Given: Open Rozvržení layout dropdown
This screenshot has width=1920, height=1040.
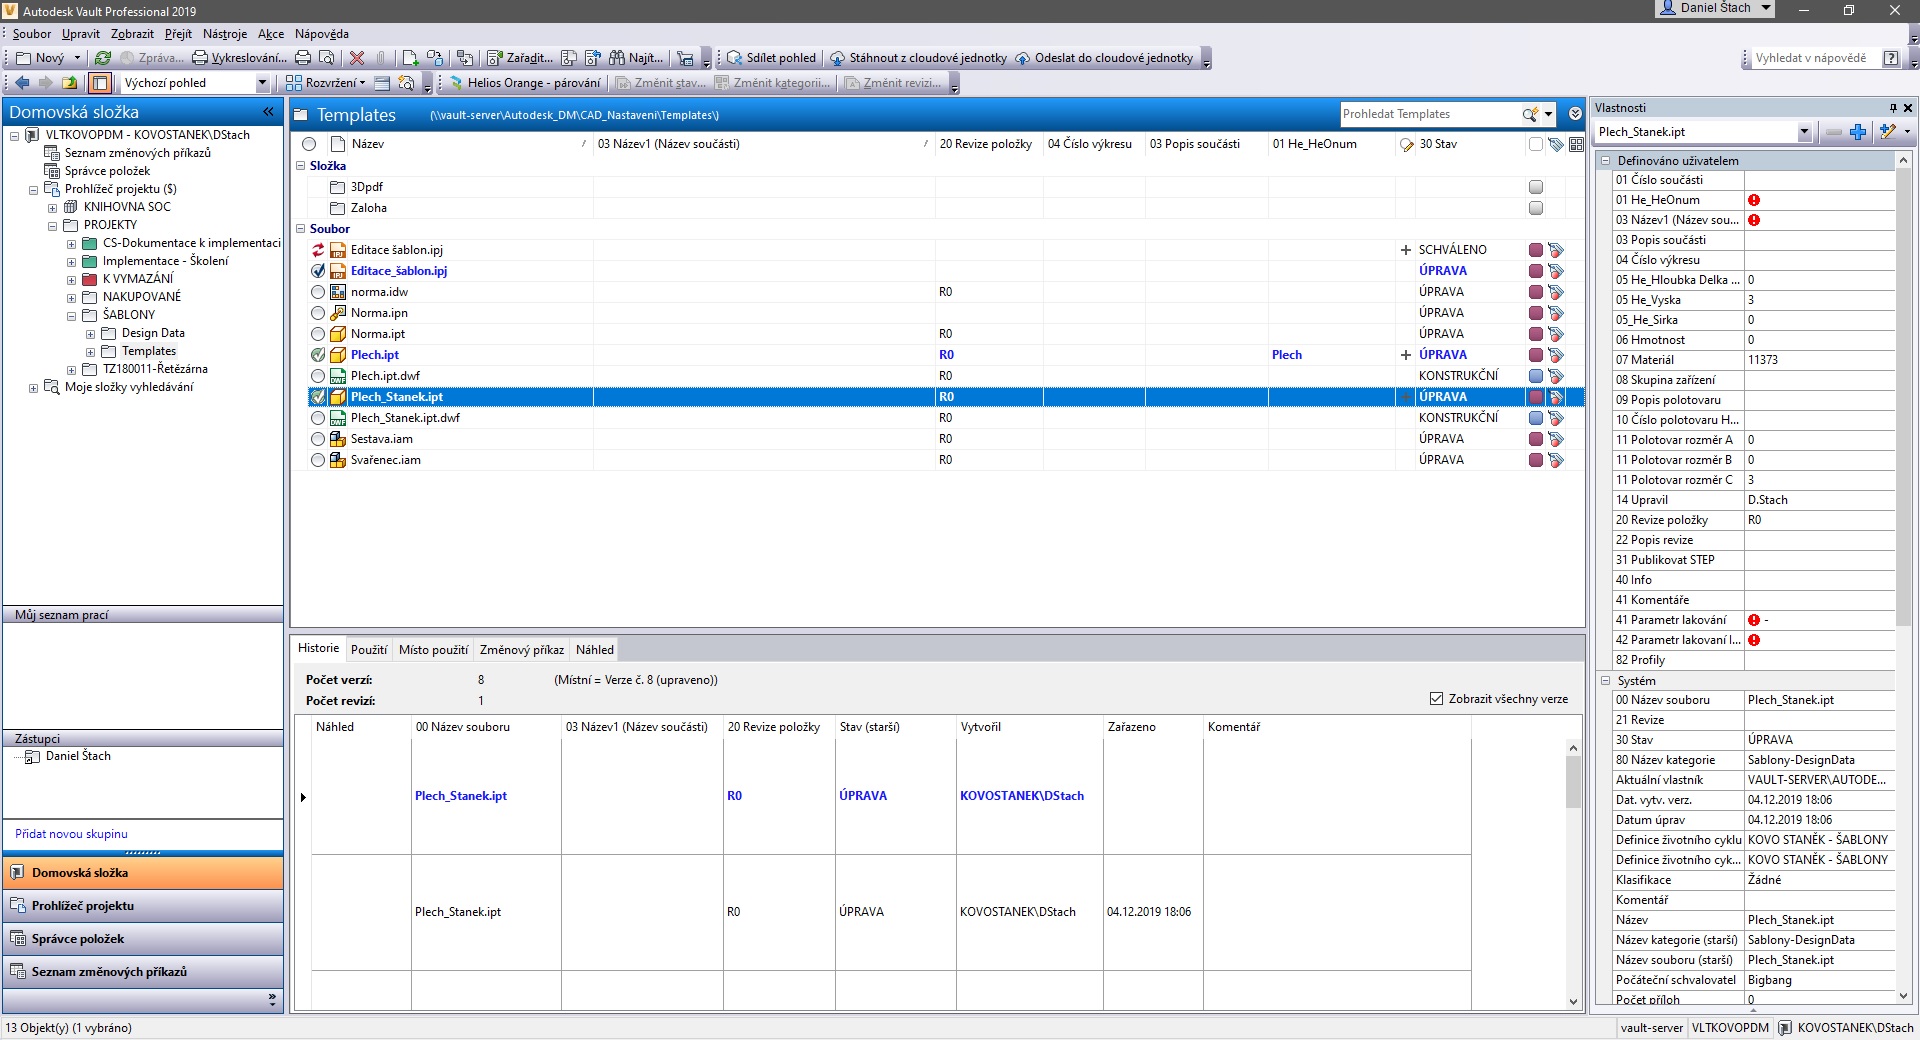Looking at the screenshot, I should coord(326,83).
